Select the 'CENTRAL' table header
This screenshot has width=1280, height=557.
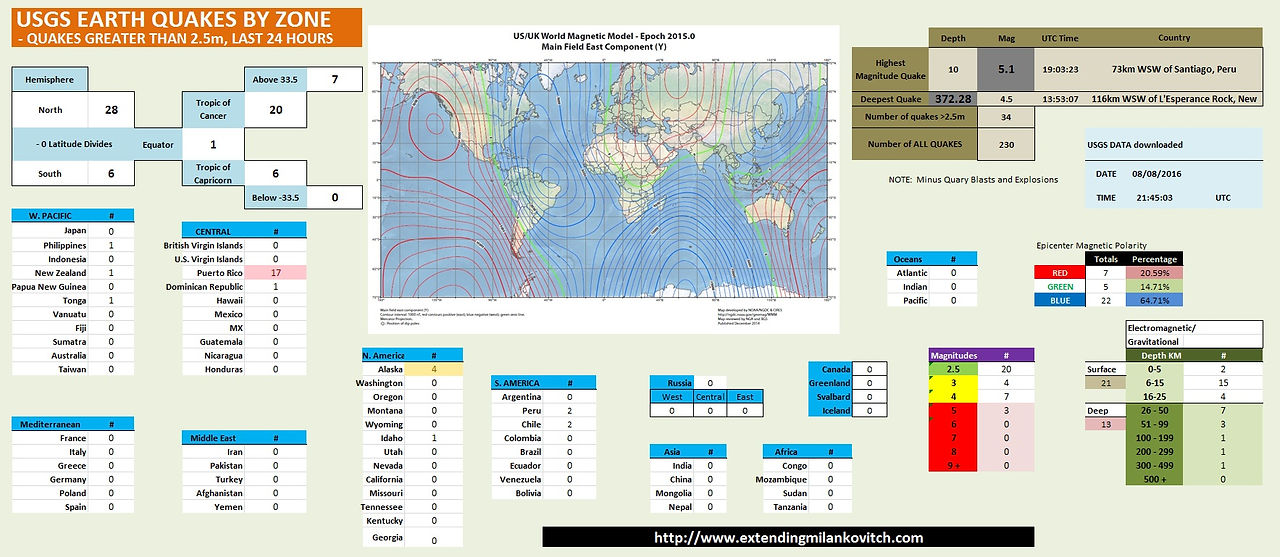214,231
